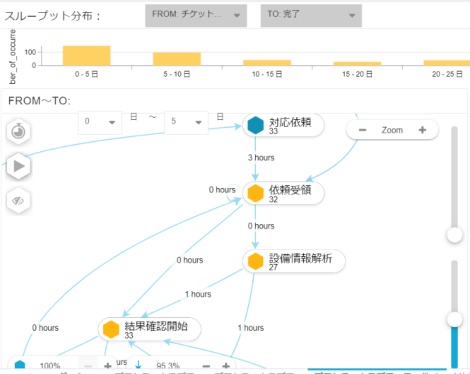Start the process animation play button
470x374 pixels.
click(18, 166)
